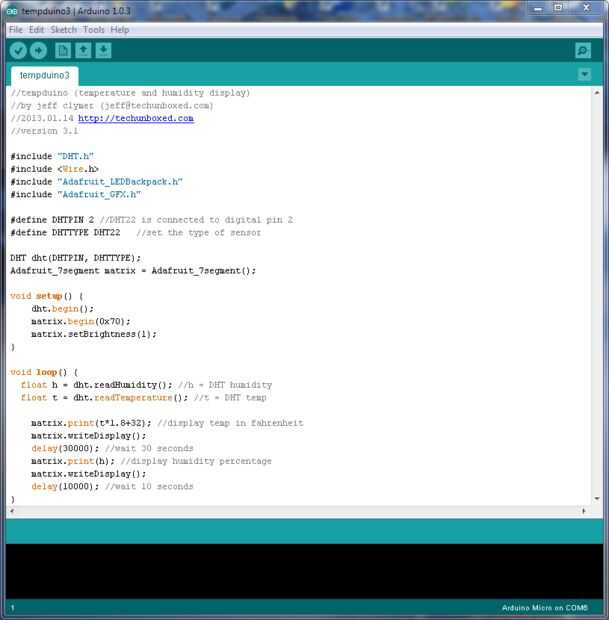The image size is (609, 620).
Task: Minimize the Arduino window
Action: [x=538, y=9]
